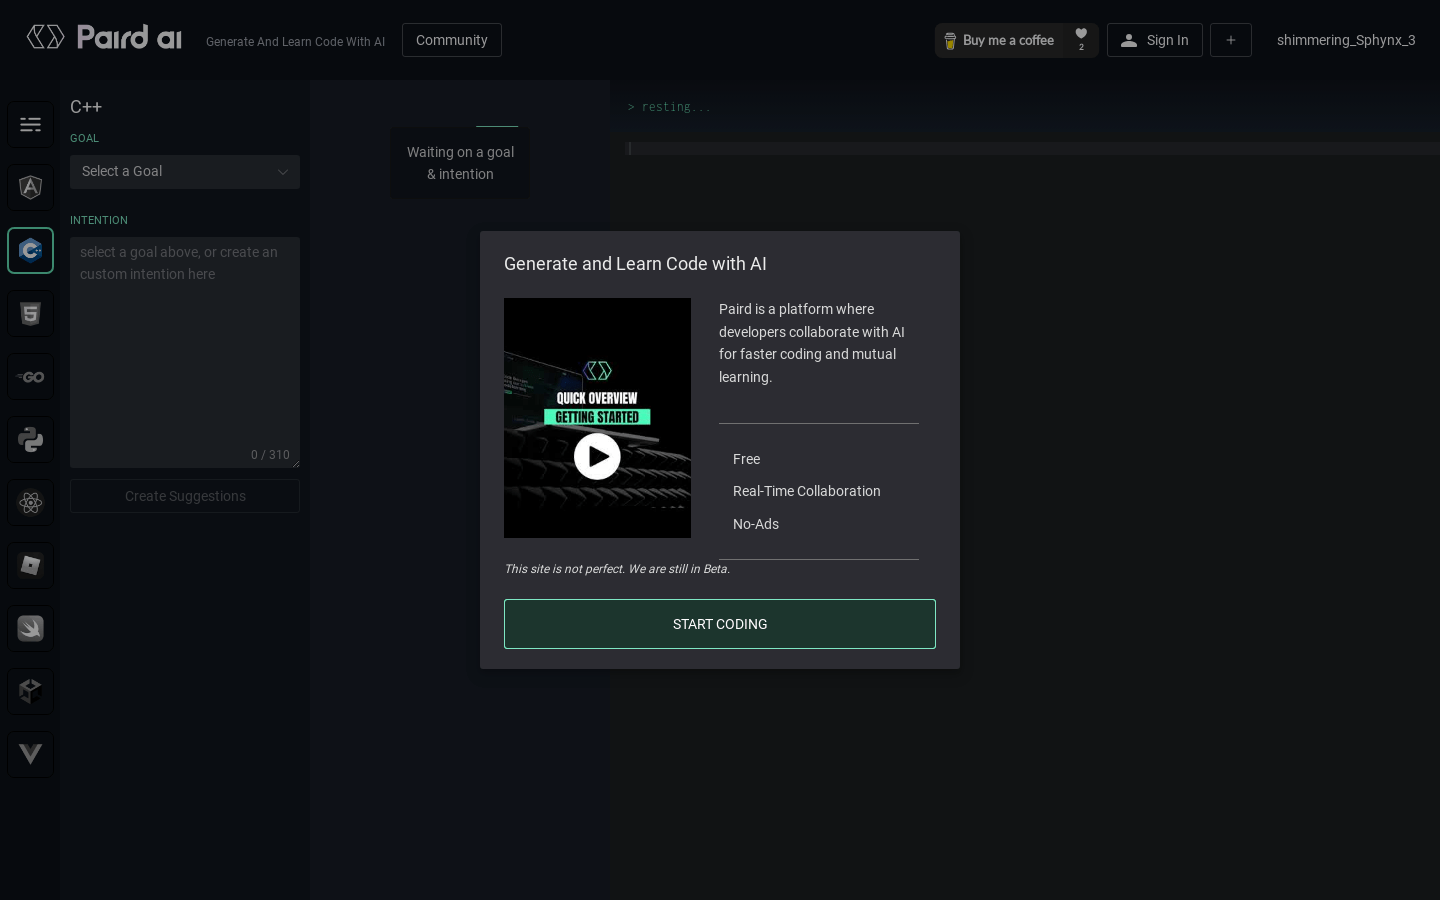Open the Community page

click(452, 40)
